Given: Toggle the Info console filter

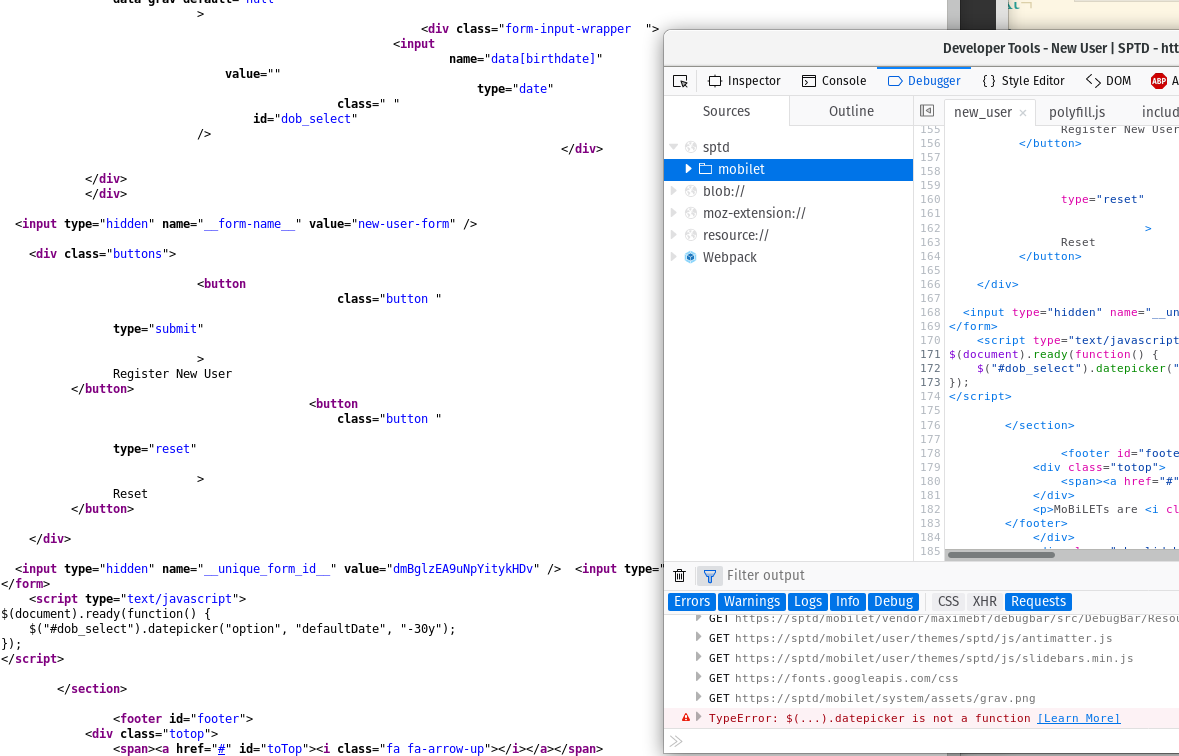Looking at the screenshot, I should (x=847, y=602).
